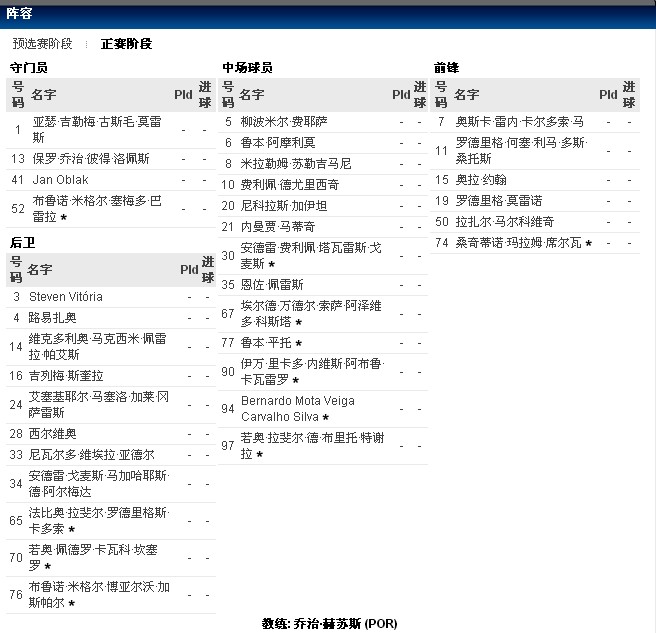
Task: Open goalkeeper Jan Oblak's profile
Action: click(62, 180)
